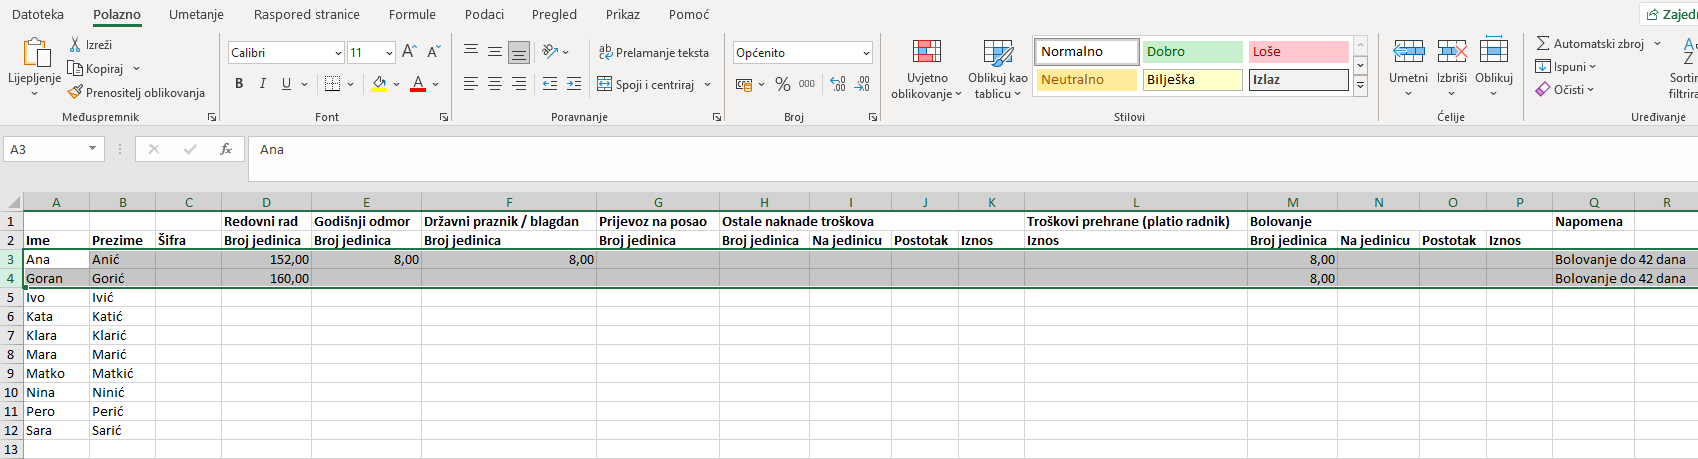Image resolution: width=1698 pixels, height=459 pixels.
Task: Click the Oblikuj format cells icon
Action: click(x=1494, y=50)
